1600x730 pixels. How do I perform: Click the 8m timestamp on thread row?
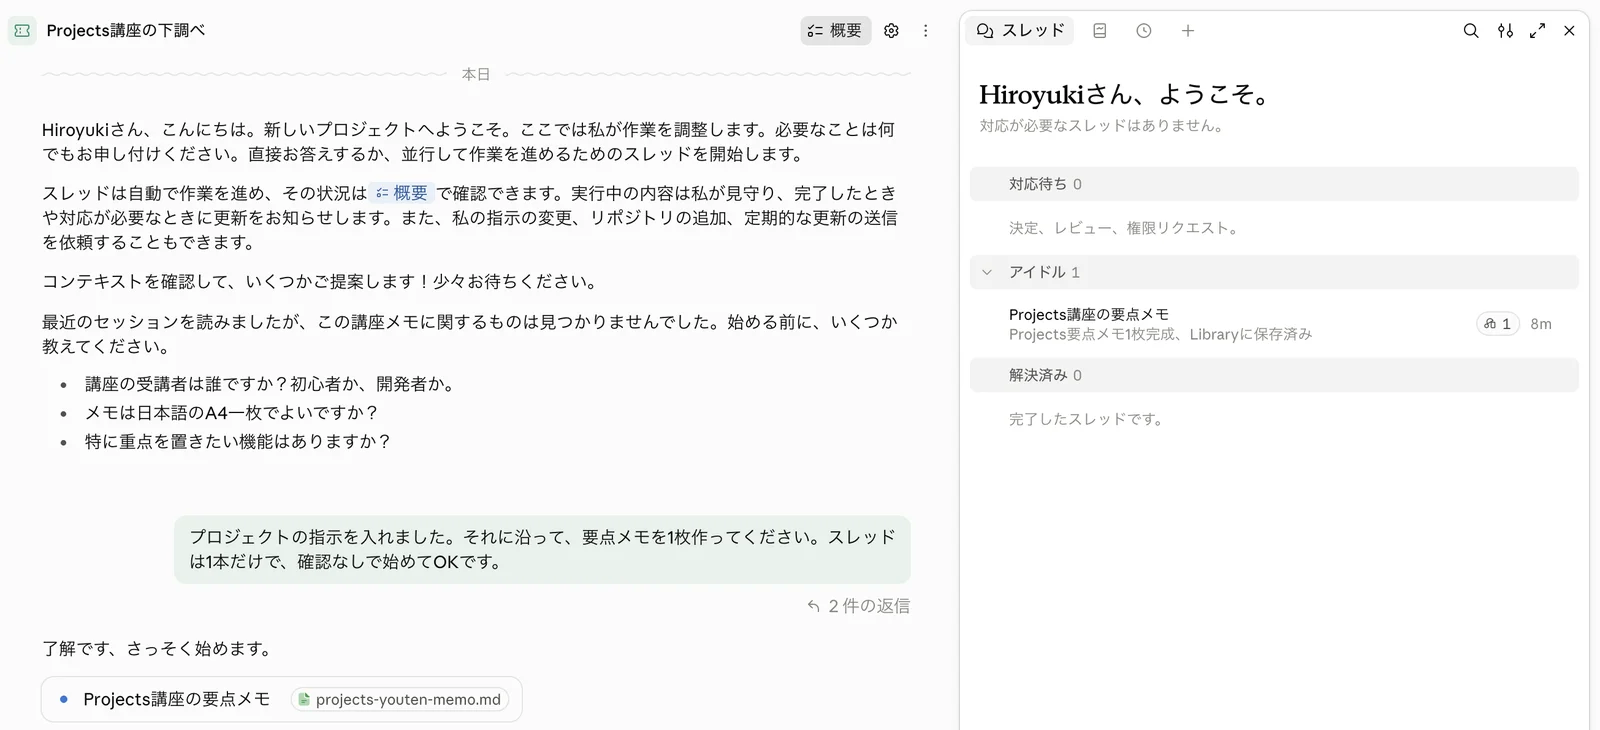[x=1541, y=324]
